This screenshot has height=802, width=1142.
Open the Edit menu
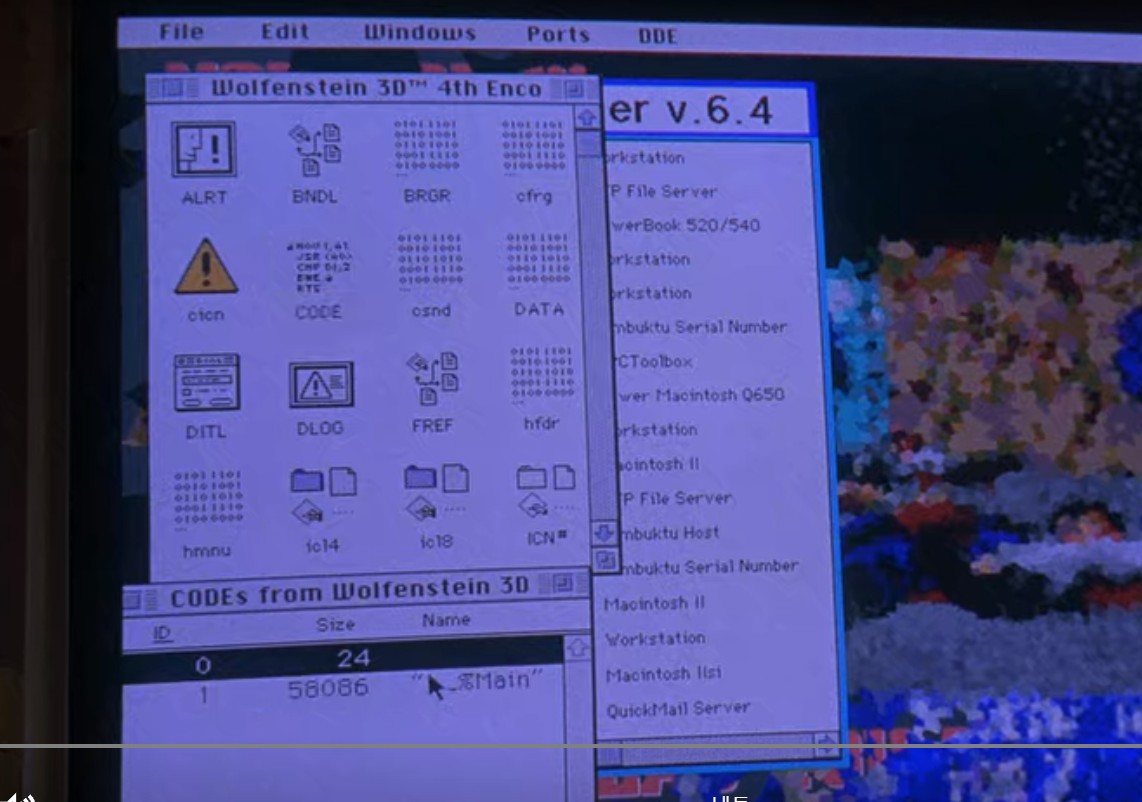coord(285,31)
